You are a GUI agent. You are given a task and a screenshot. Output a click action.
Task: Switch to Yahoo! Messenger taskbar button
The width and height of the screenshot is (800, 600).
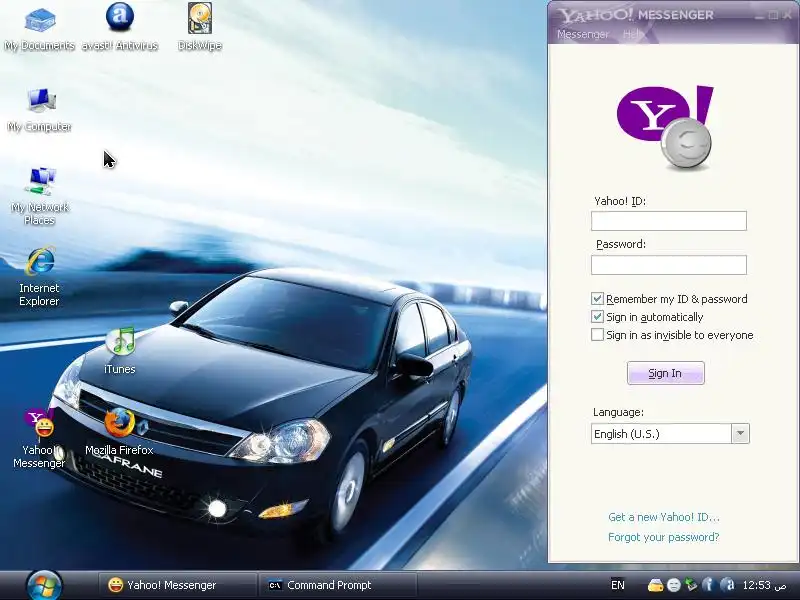click(x=176, y=585)
